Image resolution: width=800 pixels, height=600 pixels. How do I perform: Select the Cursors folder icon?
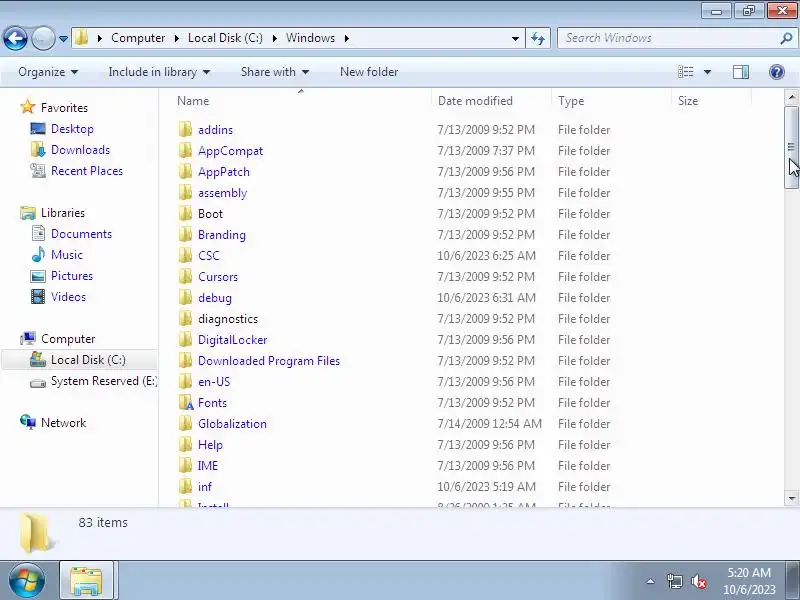pyautogui.click(x=186, y=277)
